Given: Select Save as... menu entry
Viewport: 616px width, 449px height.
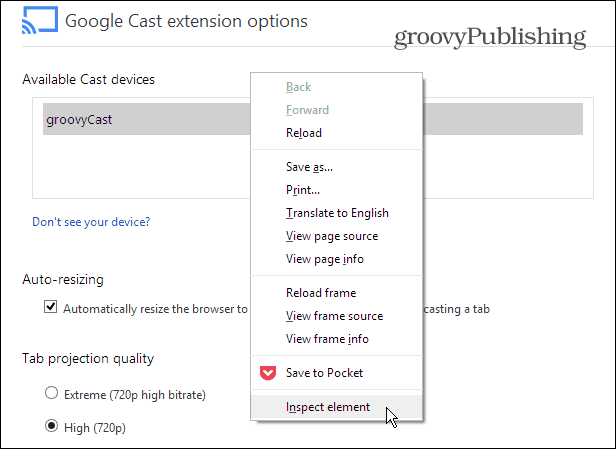Looking at the screenshot, I should pyautogui.click(x=336, y=167).
